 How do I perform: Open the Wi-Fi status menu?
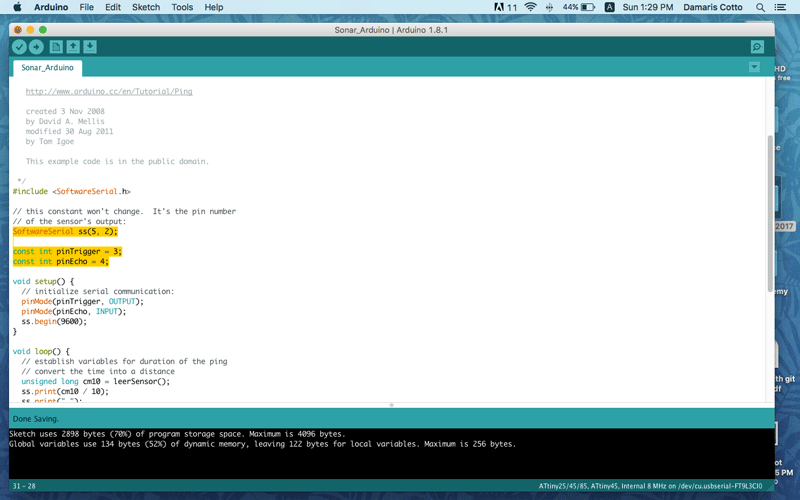pos(531,7)
